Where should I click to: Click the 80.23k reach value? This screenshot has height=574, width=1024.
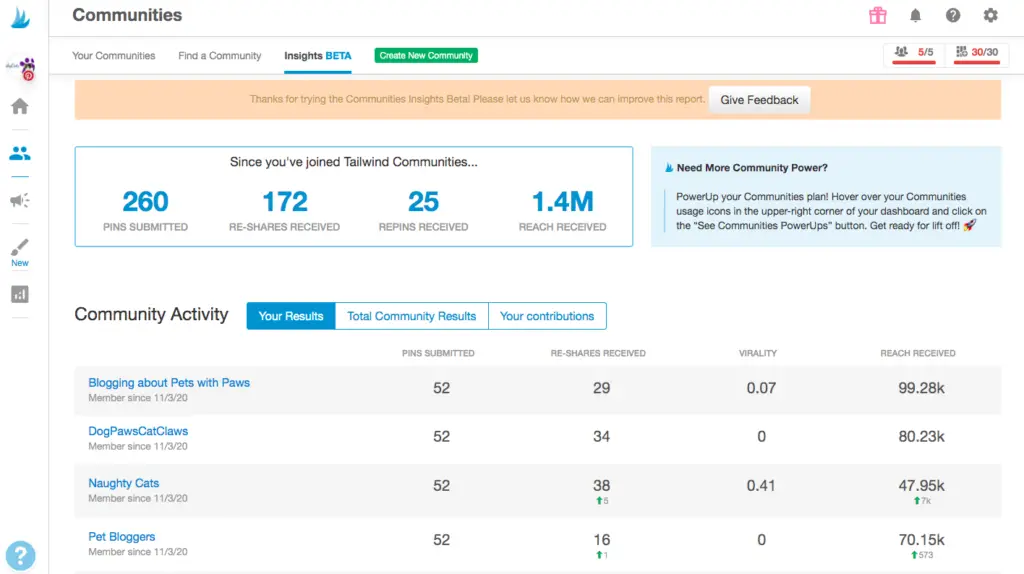(x=921, y=436)
